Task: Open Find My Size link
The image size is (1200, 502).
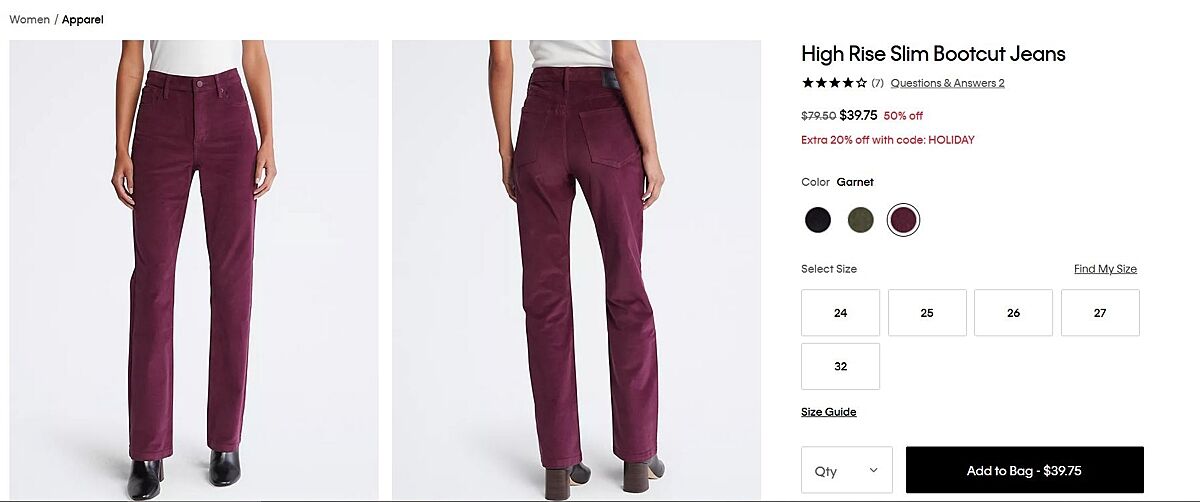Action: 1105,269
